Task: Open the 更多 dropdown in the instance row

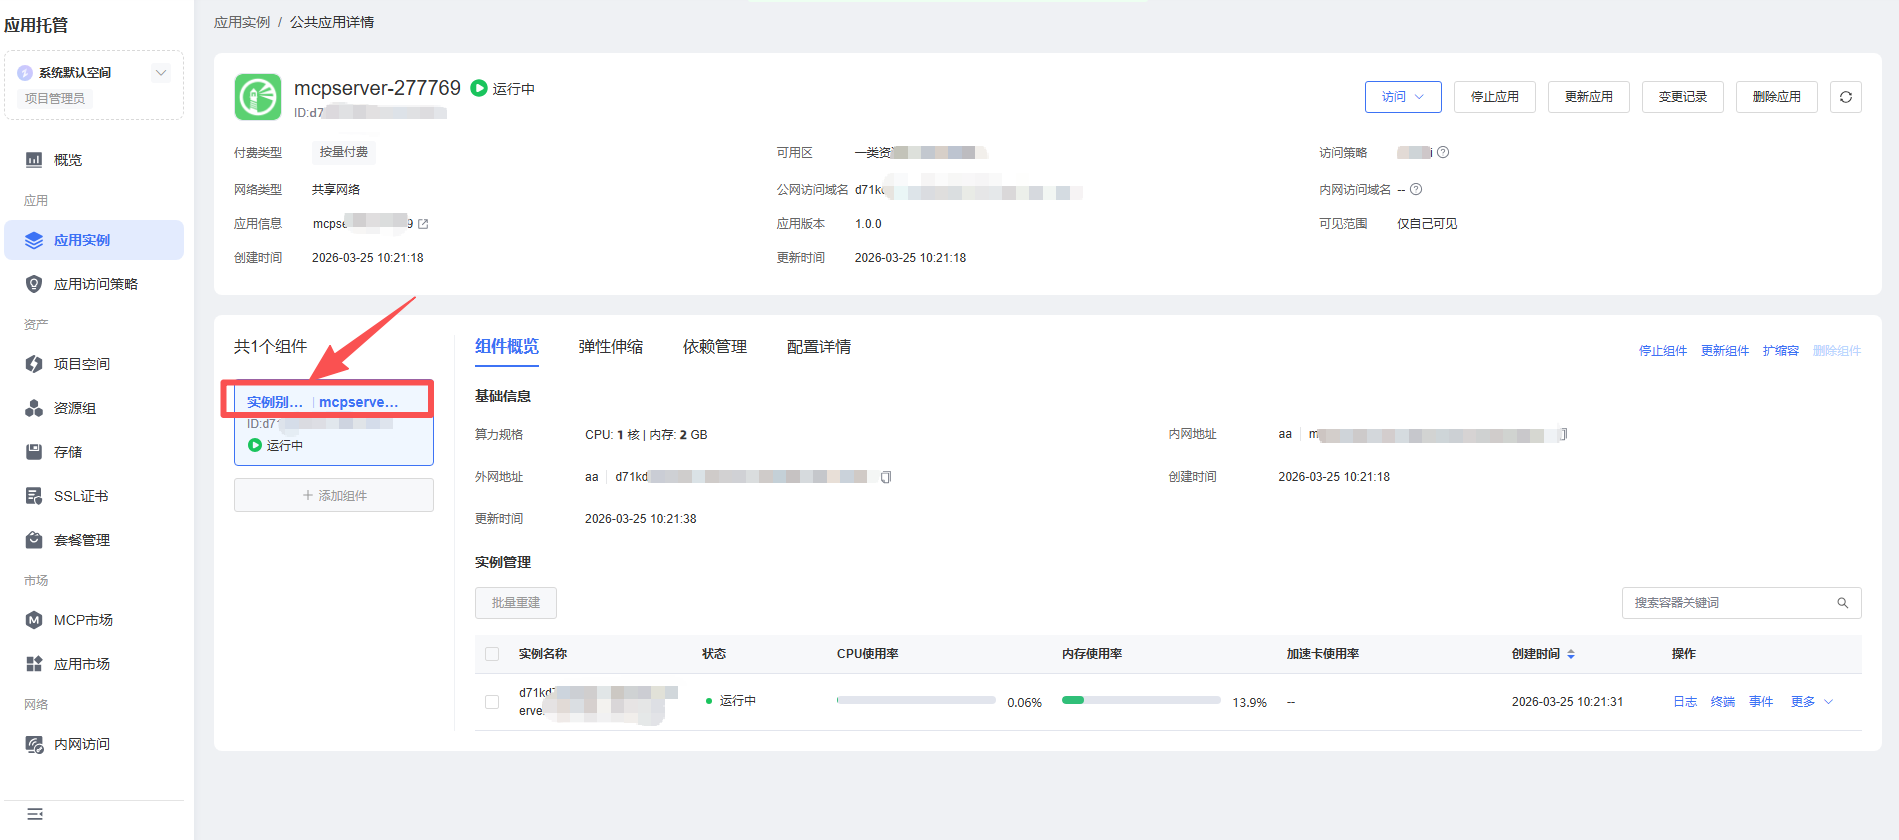Action: click(x=1811, y=702)
